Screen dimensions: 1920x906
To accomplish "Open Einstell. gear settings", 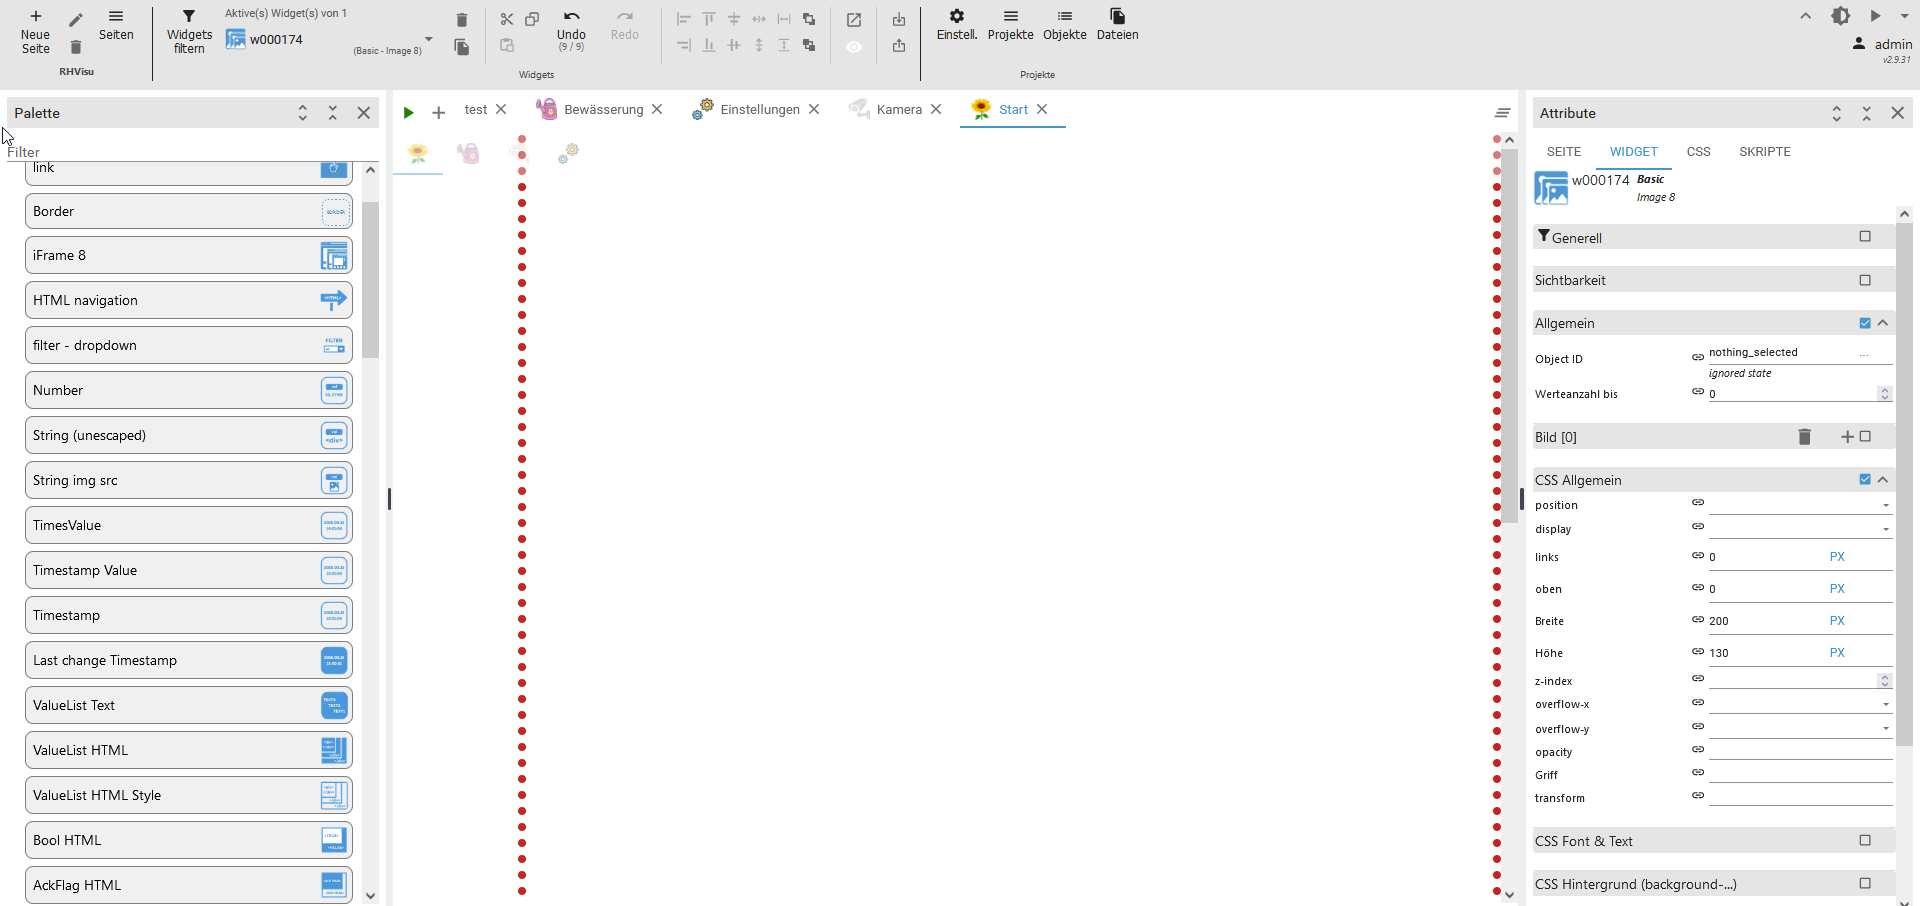I will click(x=956, y=17).
